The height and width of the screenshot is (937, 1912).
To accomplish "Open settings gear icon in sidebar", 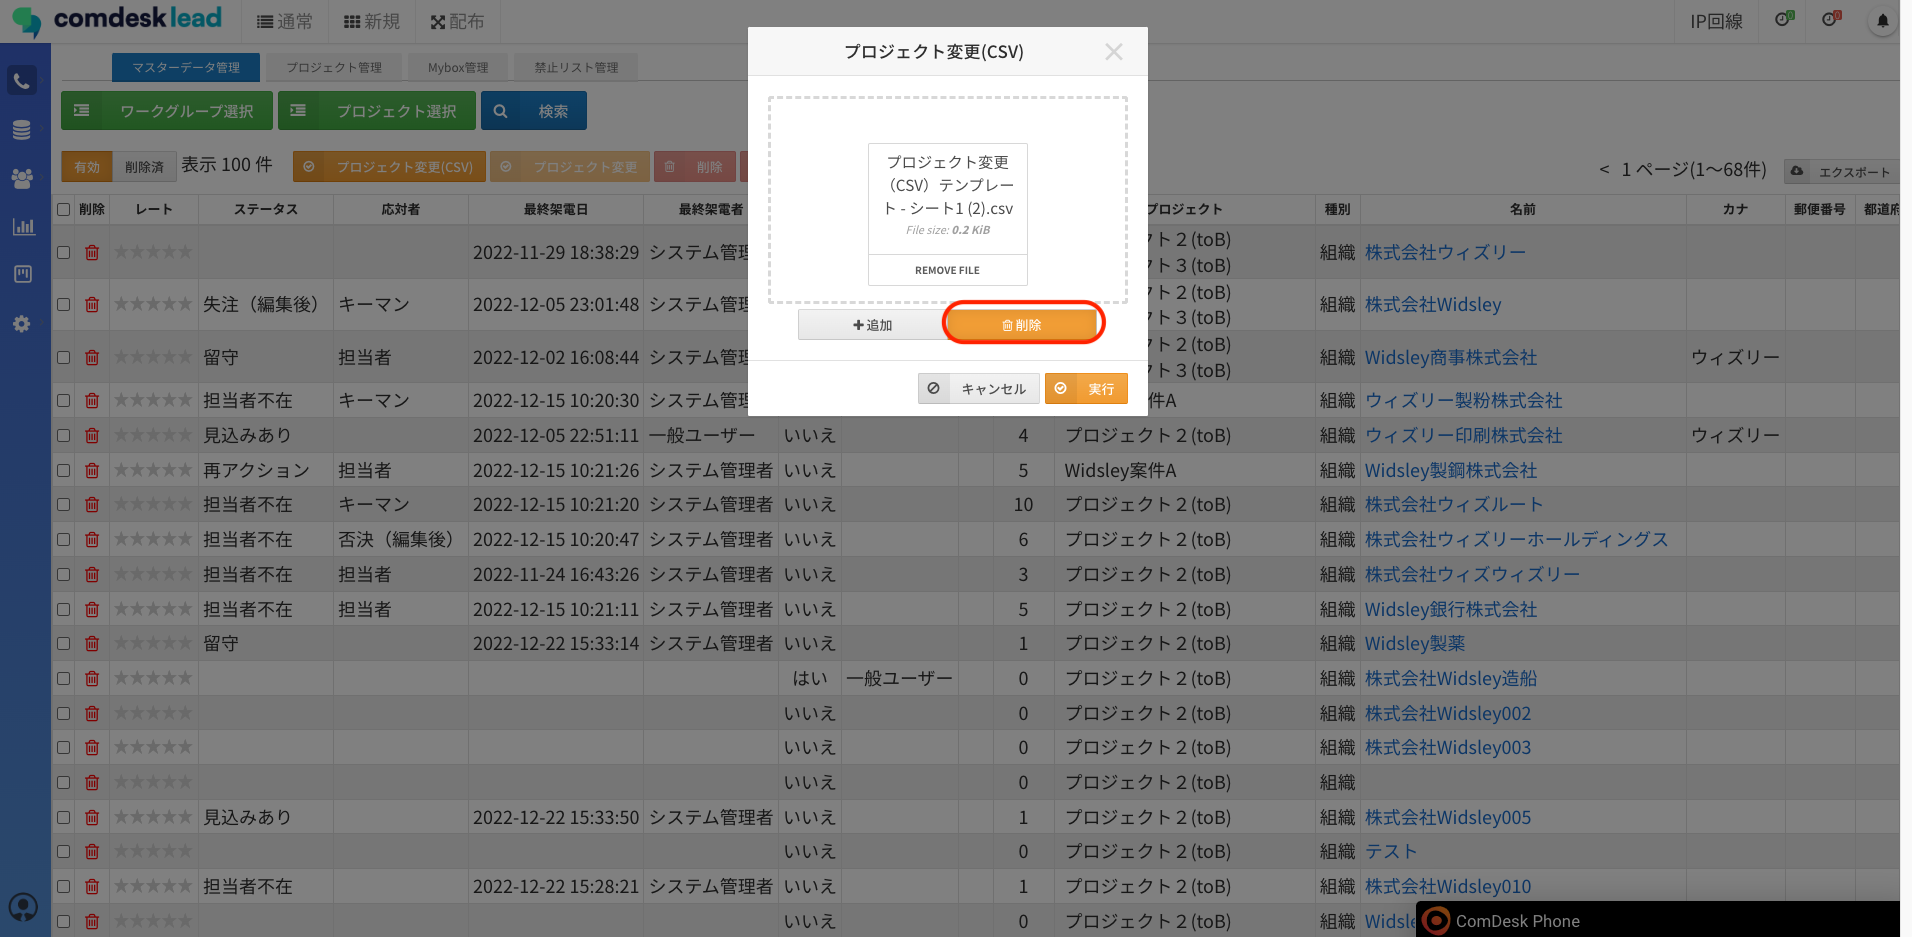I will click(x=22, y=324).
